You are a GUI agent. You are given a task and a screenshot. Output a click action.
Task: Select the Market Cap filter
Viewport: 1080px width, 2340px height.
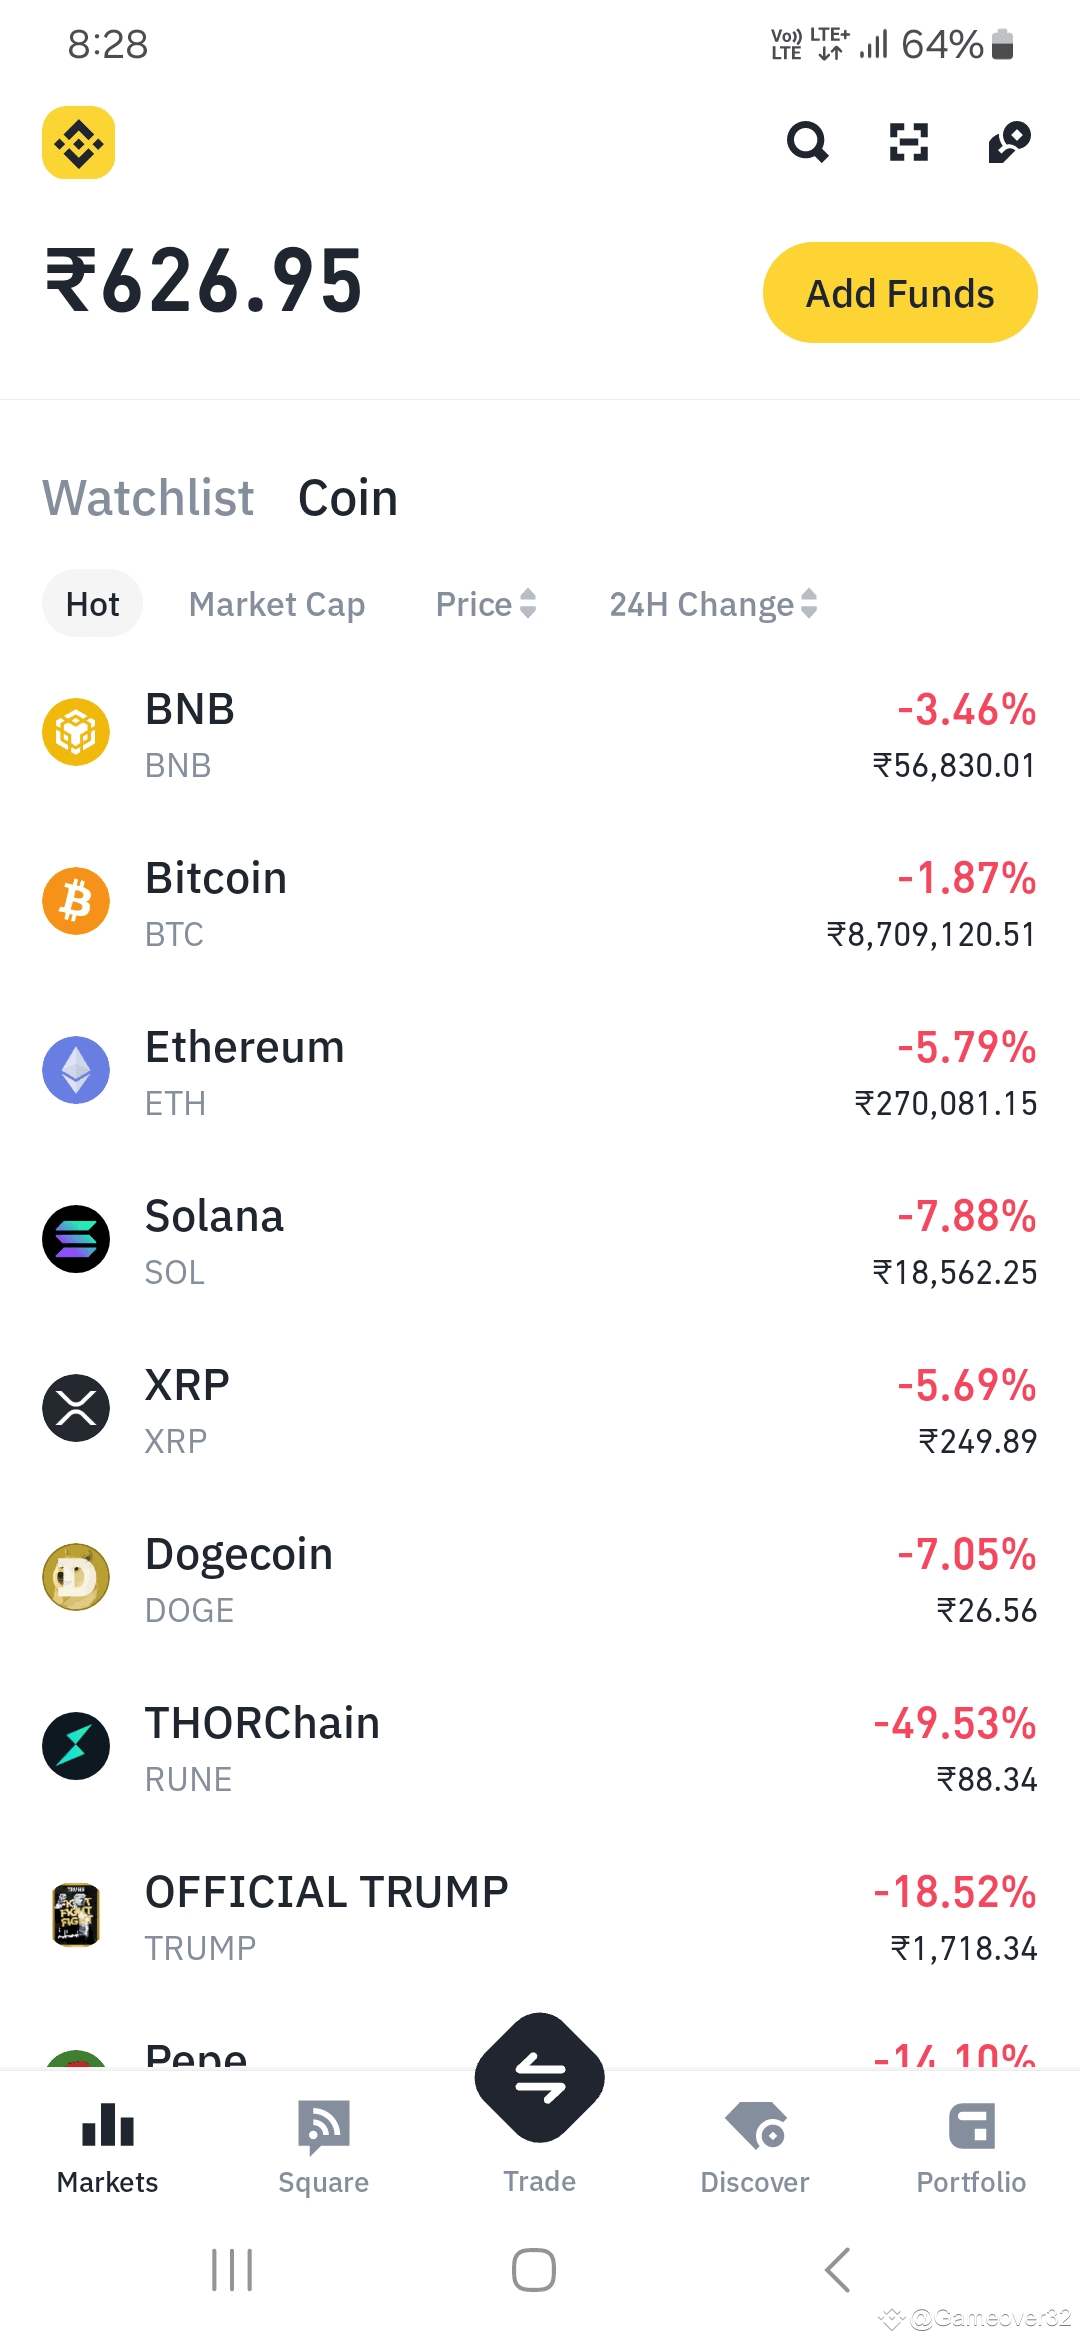(x=277, y=604)
